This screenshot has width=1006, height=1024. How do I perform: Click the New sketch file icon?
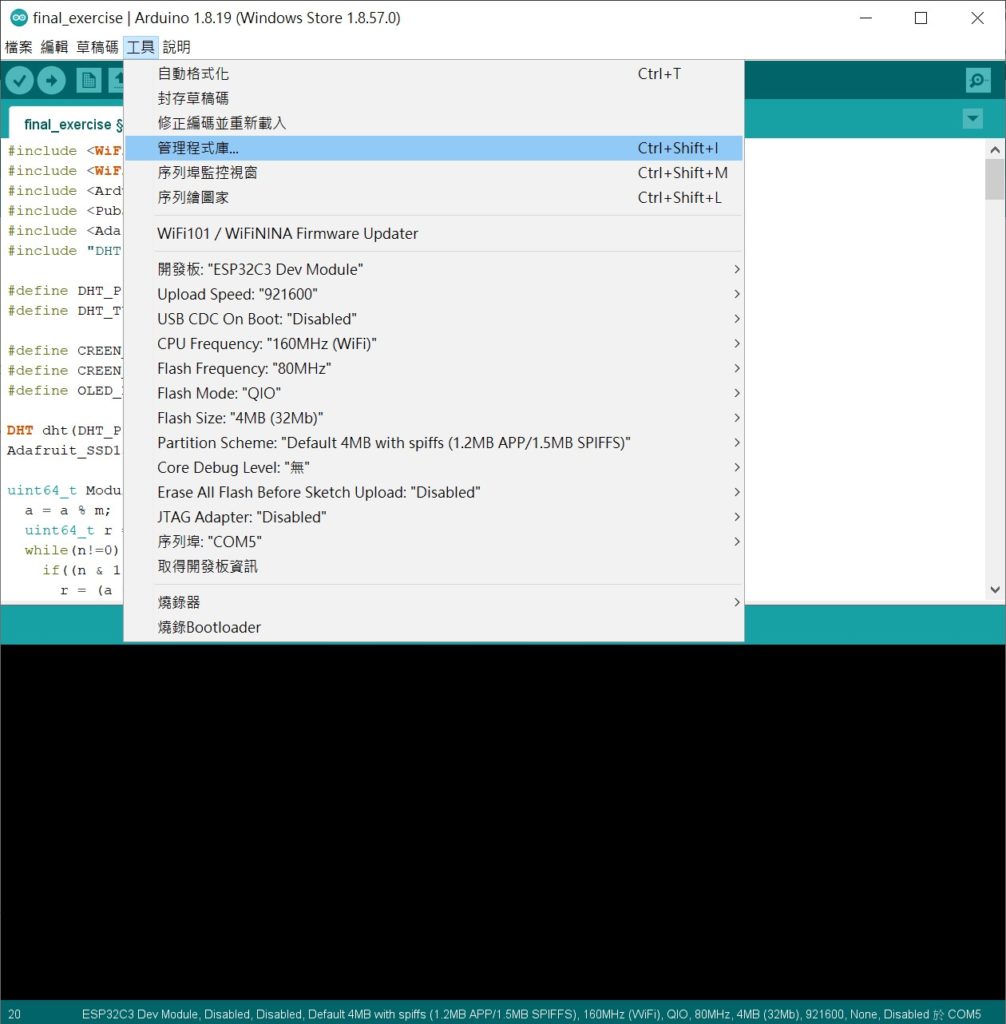click(x=88, y=80)
